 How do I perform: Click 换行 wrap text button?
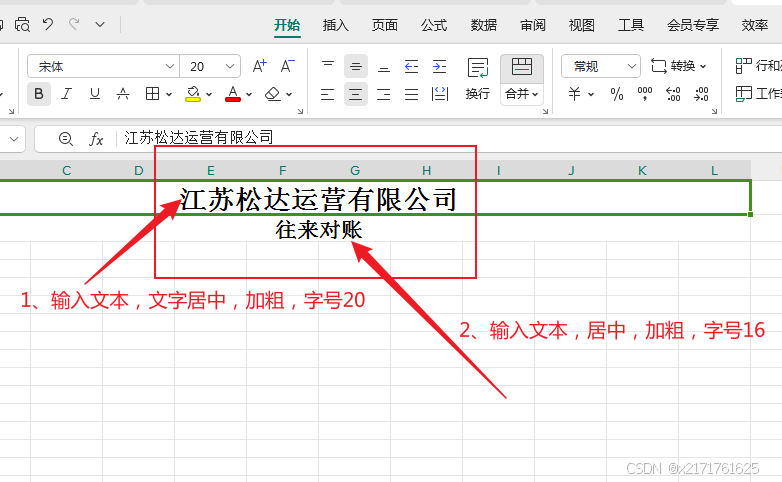478,79
